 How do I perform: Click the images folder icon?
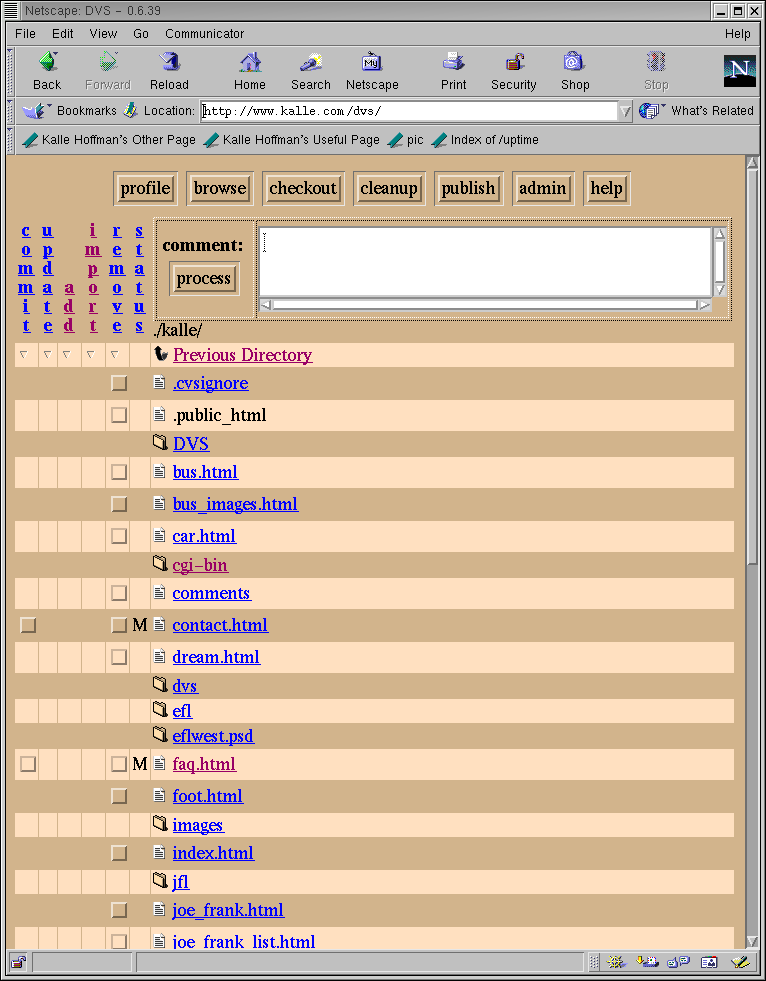tap(160, 824)
